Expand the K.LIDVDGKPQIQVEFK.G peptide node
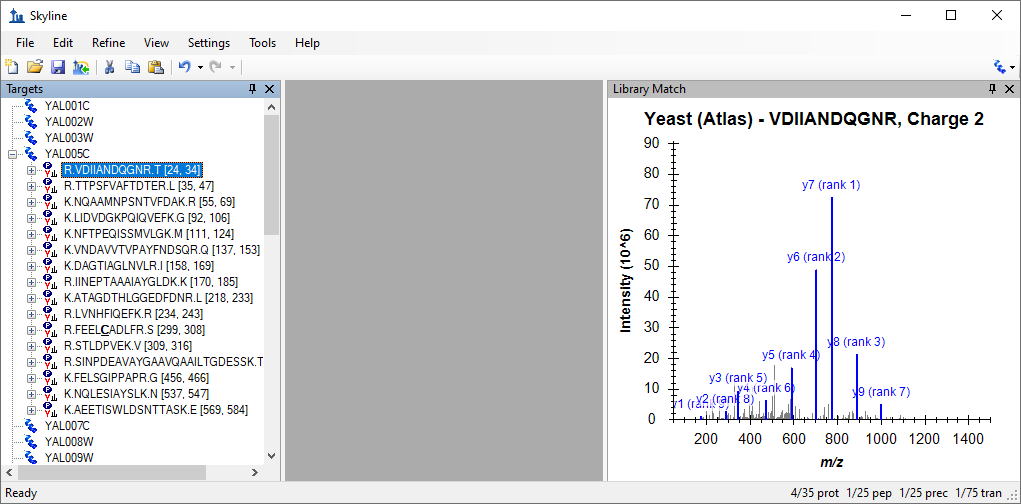This screenshot has height=504, width=1021. click(31, 218)
